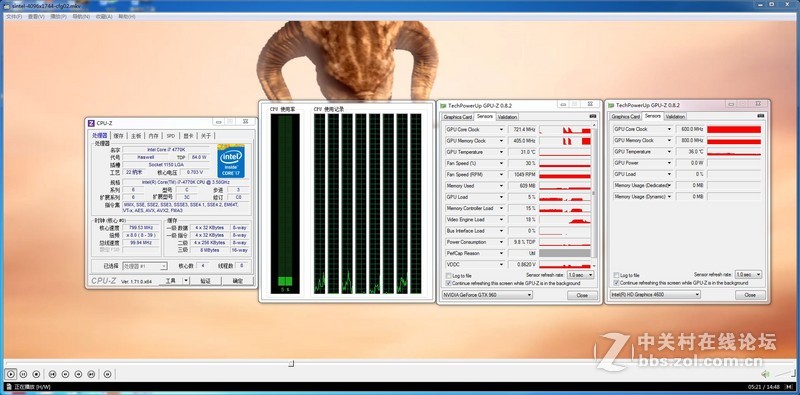Switch to the 显卡 tab in CPU-Z
This screenshot has width=800, height=395.
(x=188, y=136)
